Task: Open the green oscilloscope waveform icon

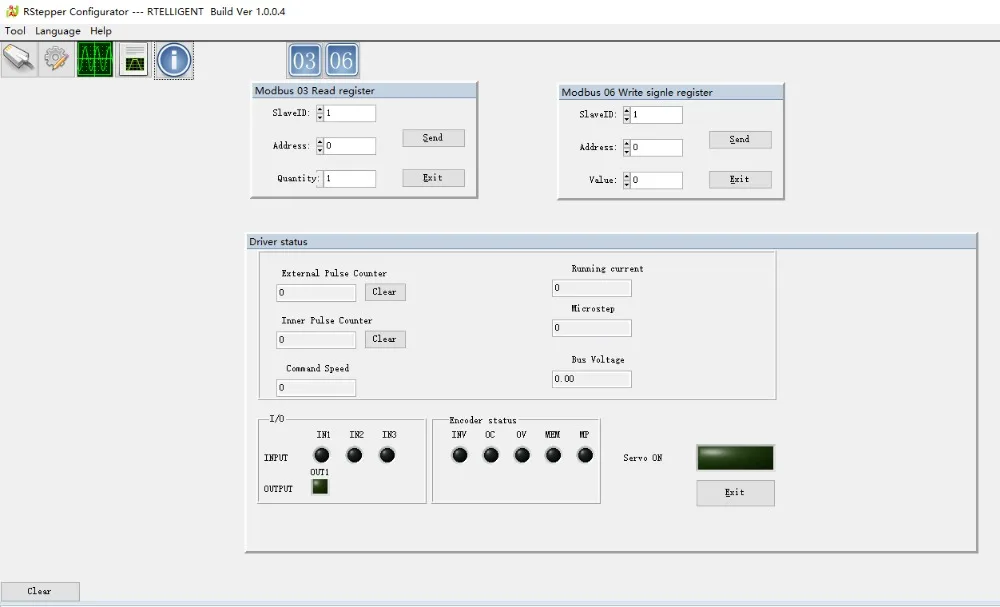Action: 95,60
